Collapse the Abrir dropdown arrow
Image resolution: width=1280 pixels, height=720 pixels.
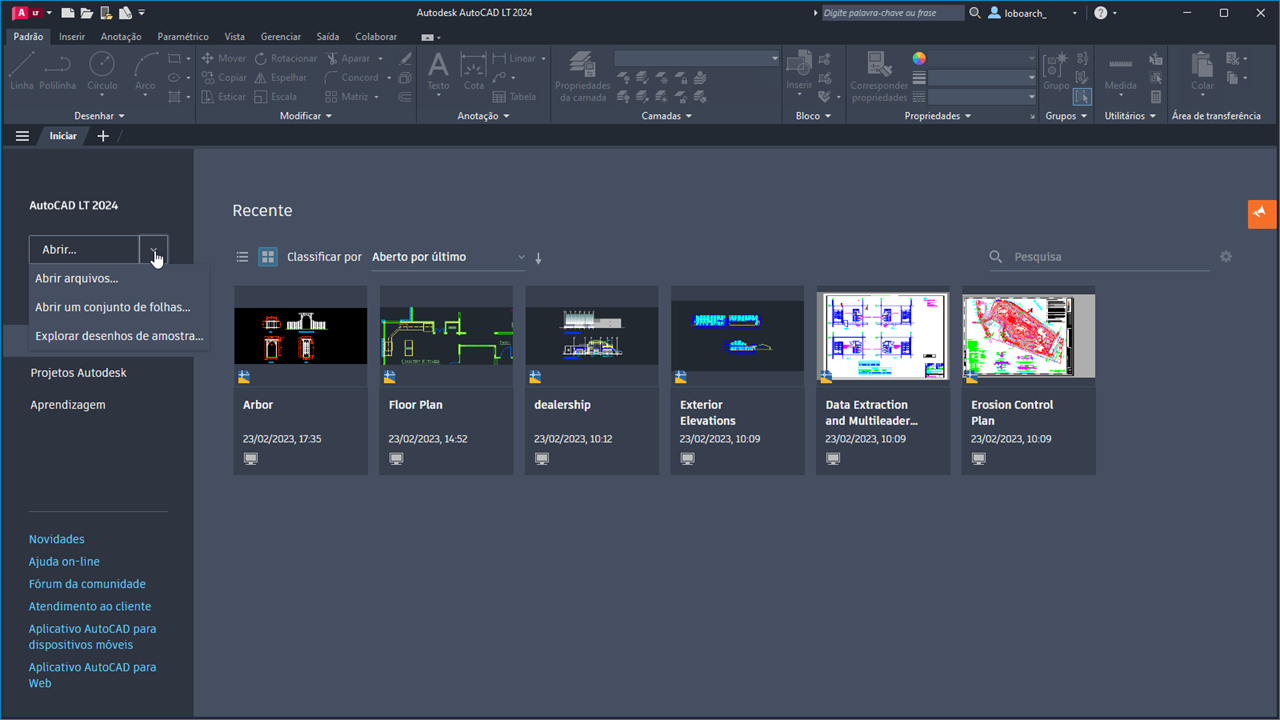[154, 250]
